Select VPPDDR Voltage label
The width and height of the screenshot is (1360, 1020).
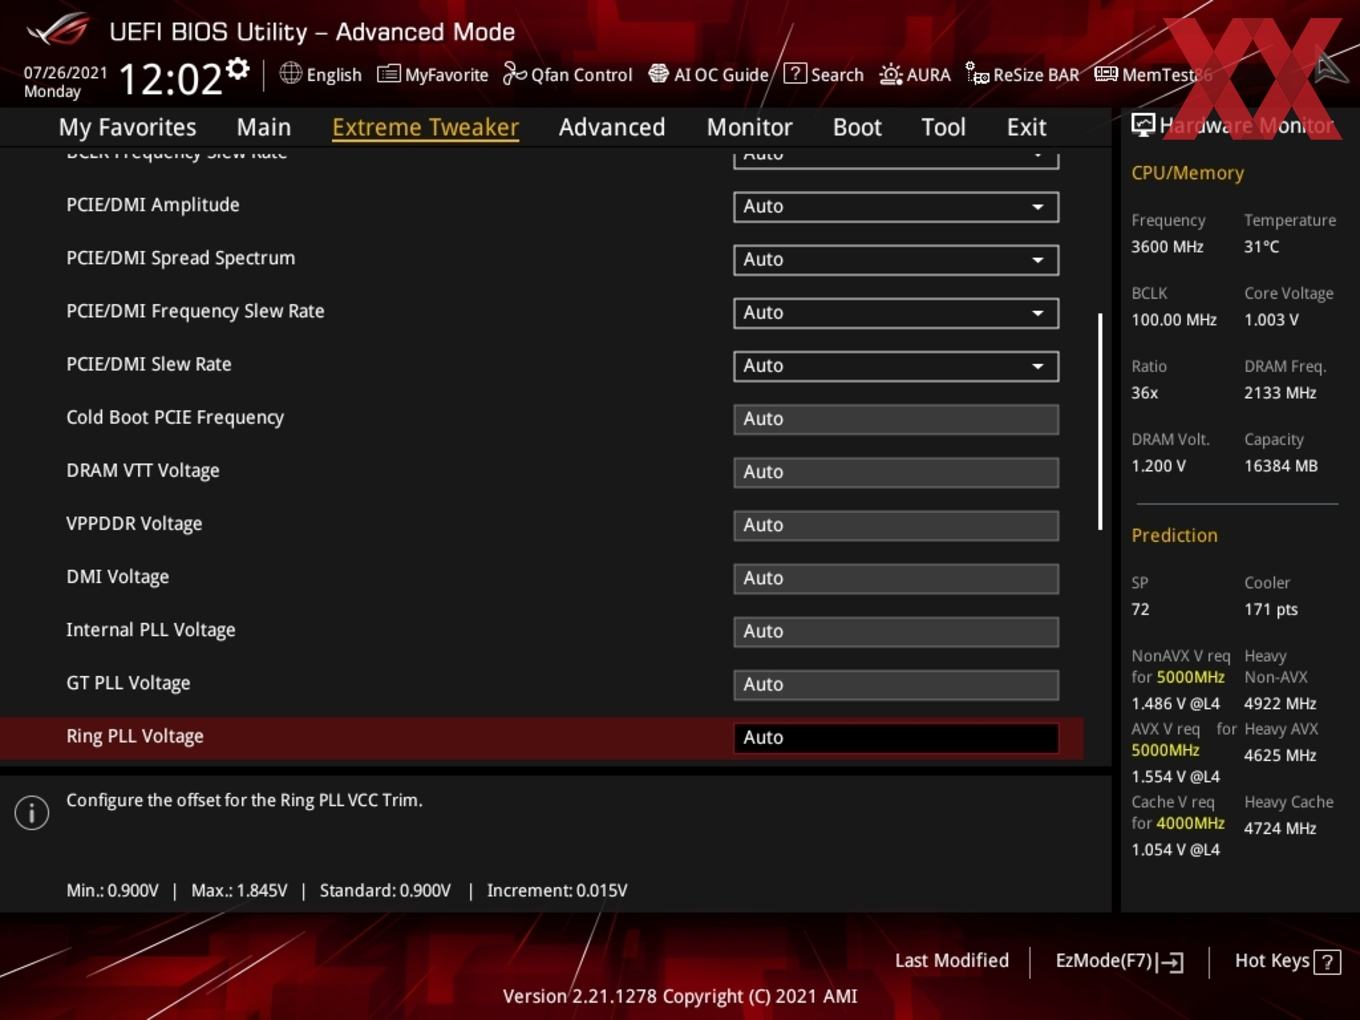coord(134,523)
